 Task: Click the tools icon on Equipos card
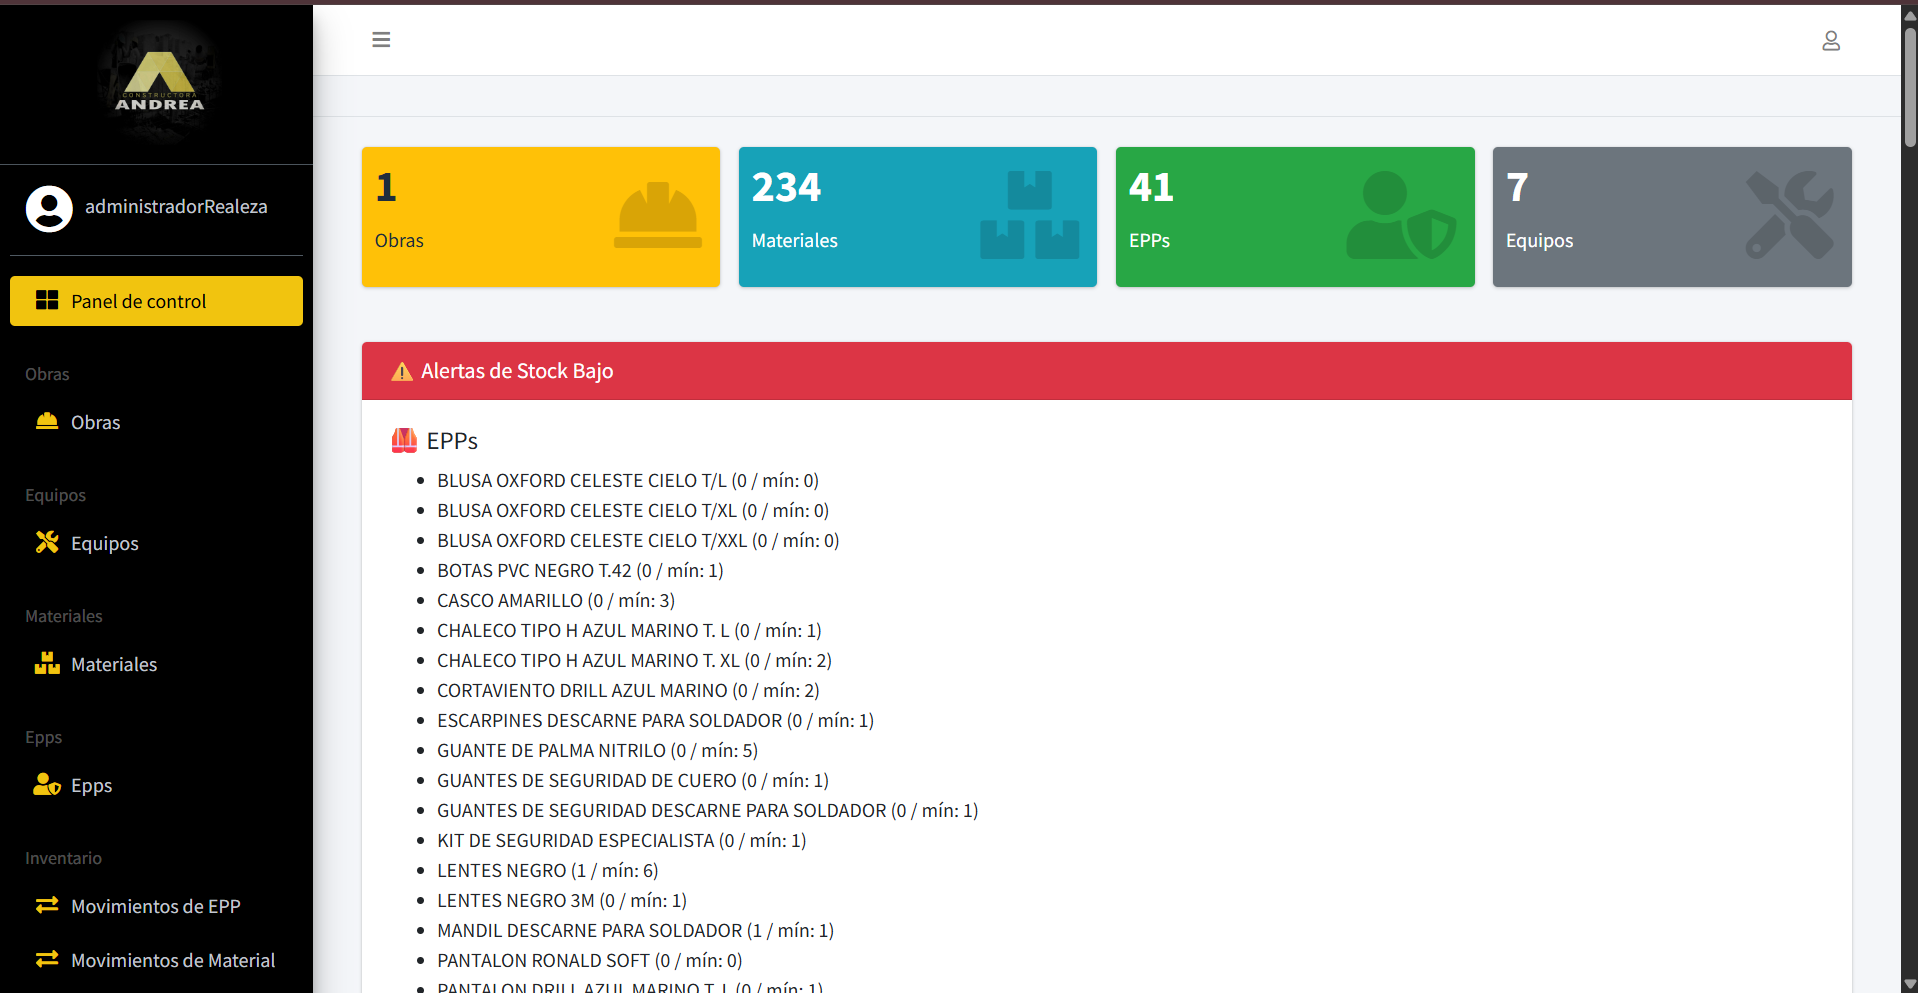pyautogui.click(x=1785, y=212)
